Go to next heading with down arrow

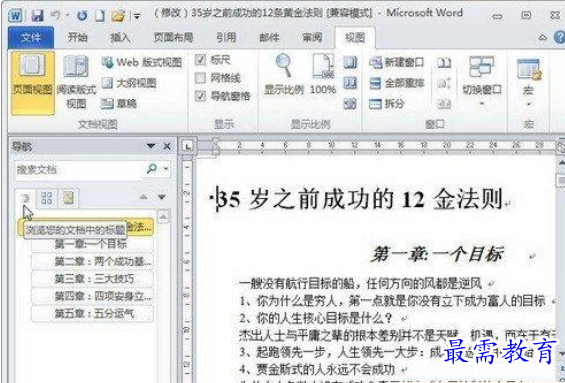click(x=161, y=197)
